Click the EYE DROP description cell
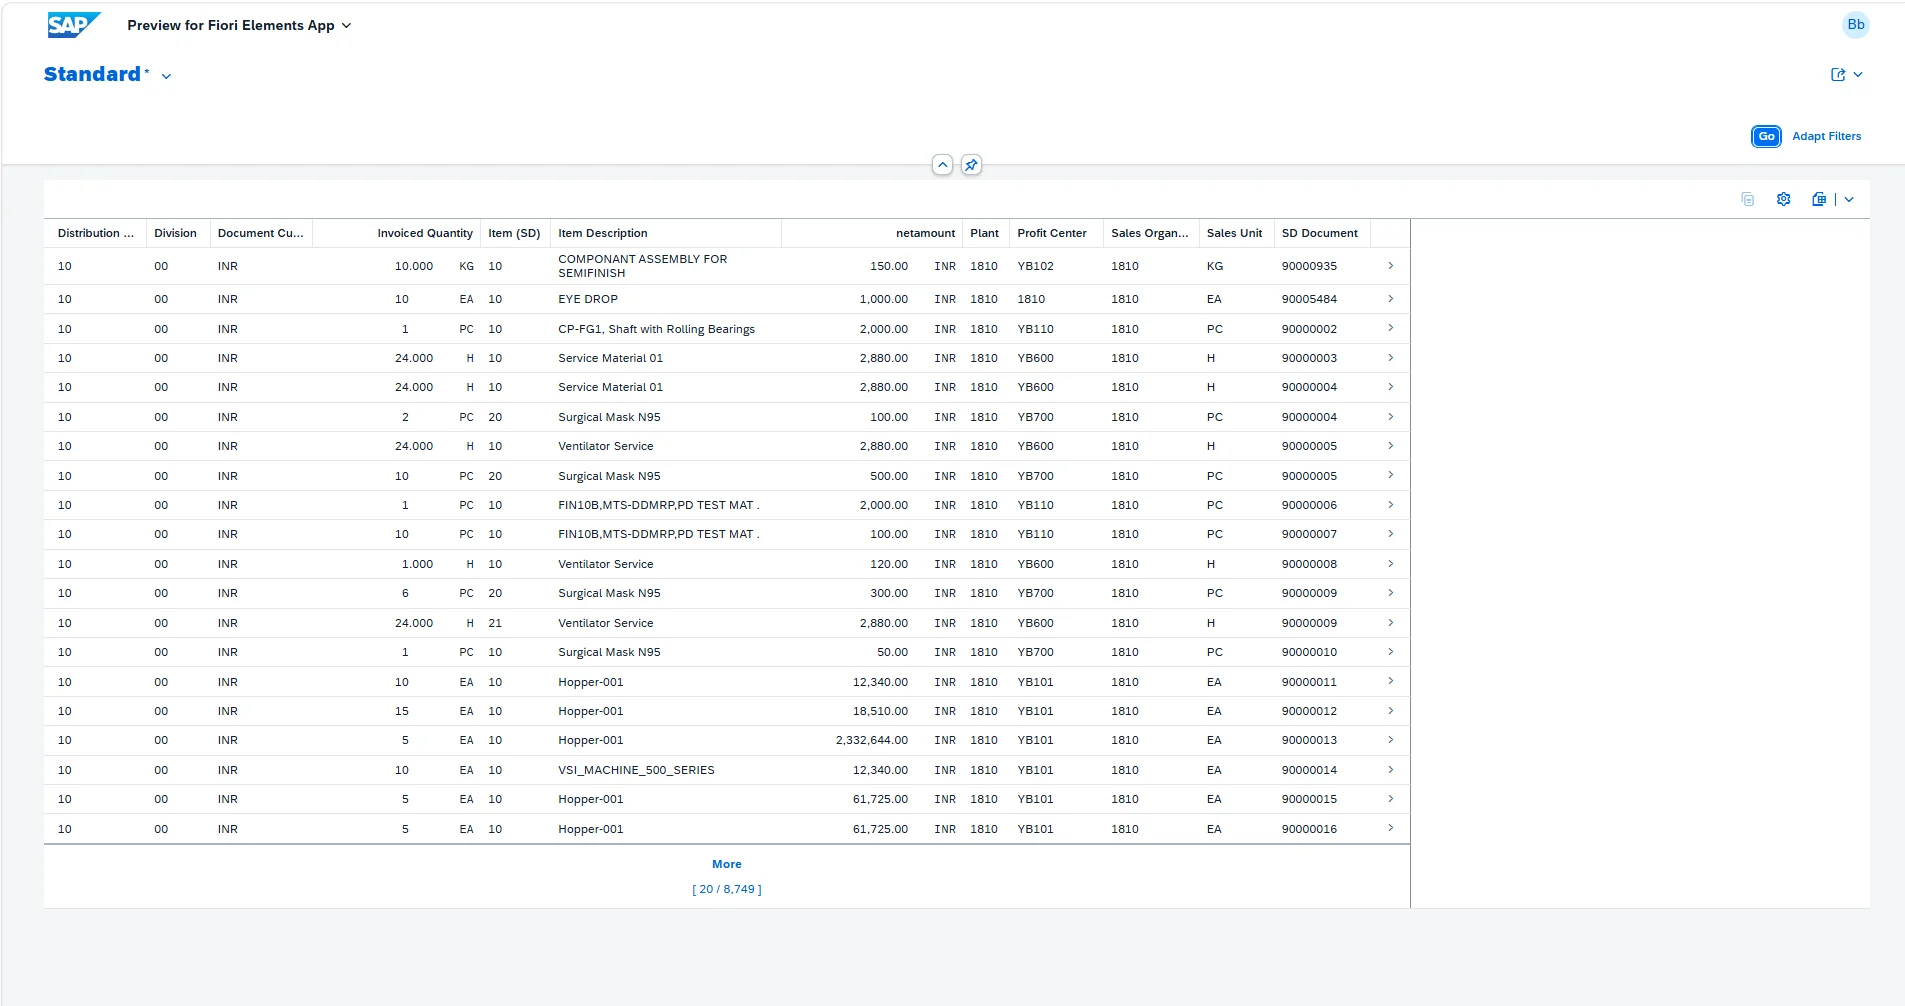This screenshot has width=1905, height=1006. click(588, 299)
